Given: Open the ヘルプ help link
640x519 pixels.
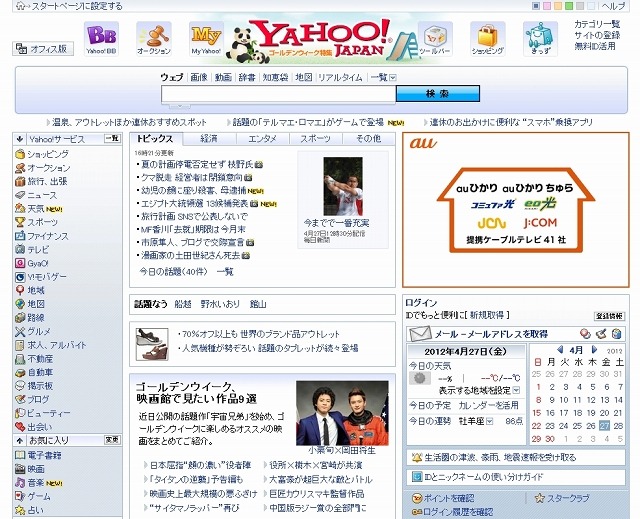Looking at the screenshot, I should [613, 6].
